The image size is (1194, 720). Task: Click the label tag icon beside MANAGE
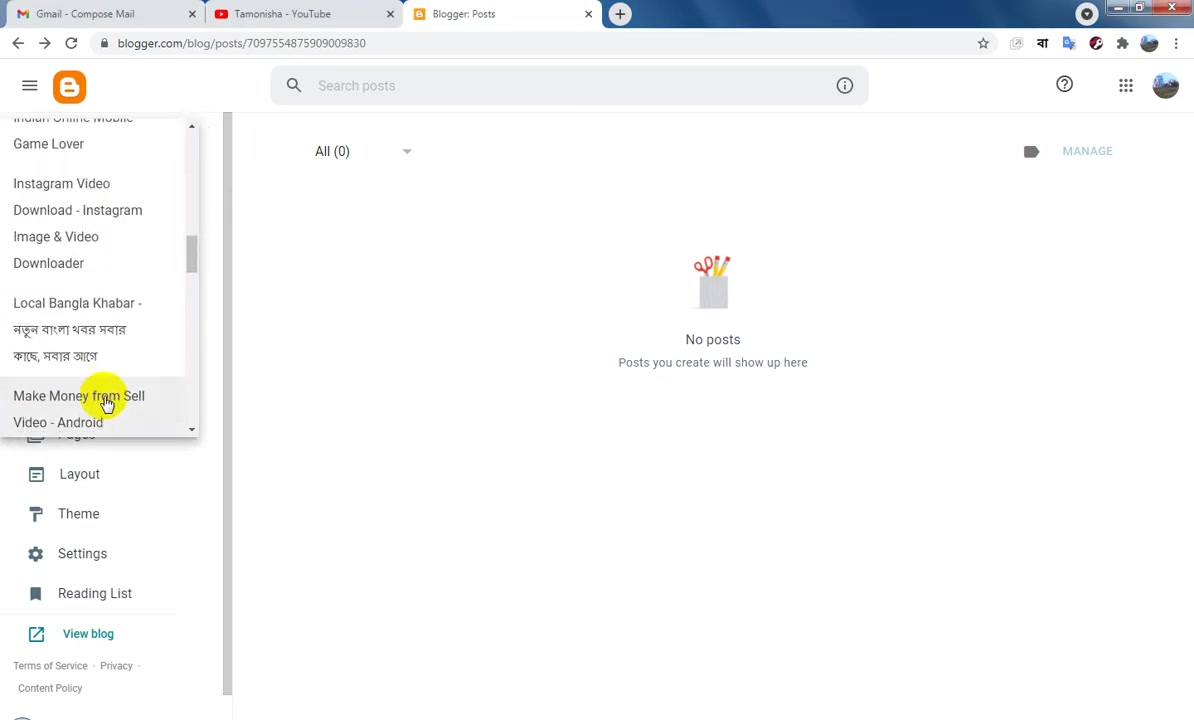click(1031, 151)
